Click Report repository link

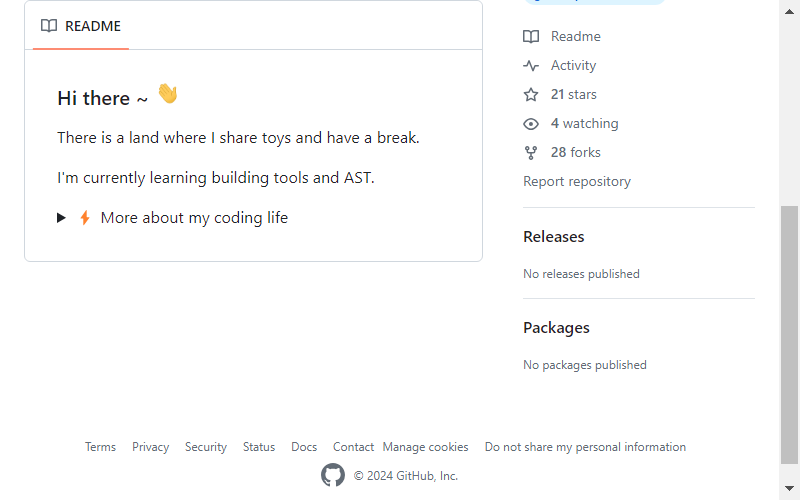[x=577, y=182]
